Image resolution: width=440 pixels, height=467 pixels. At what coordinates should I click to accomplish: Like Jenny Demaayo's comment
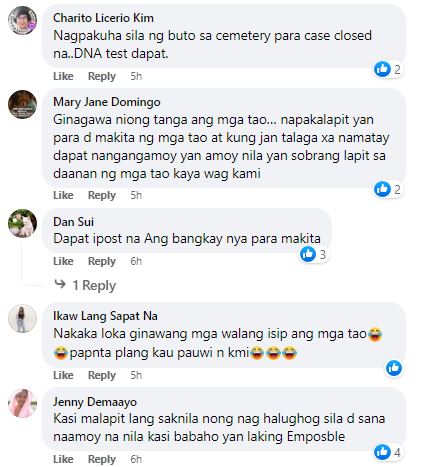click(63, 459)
